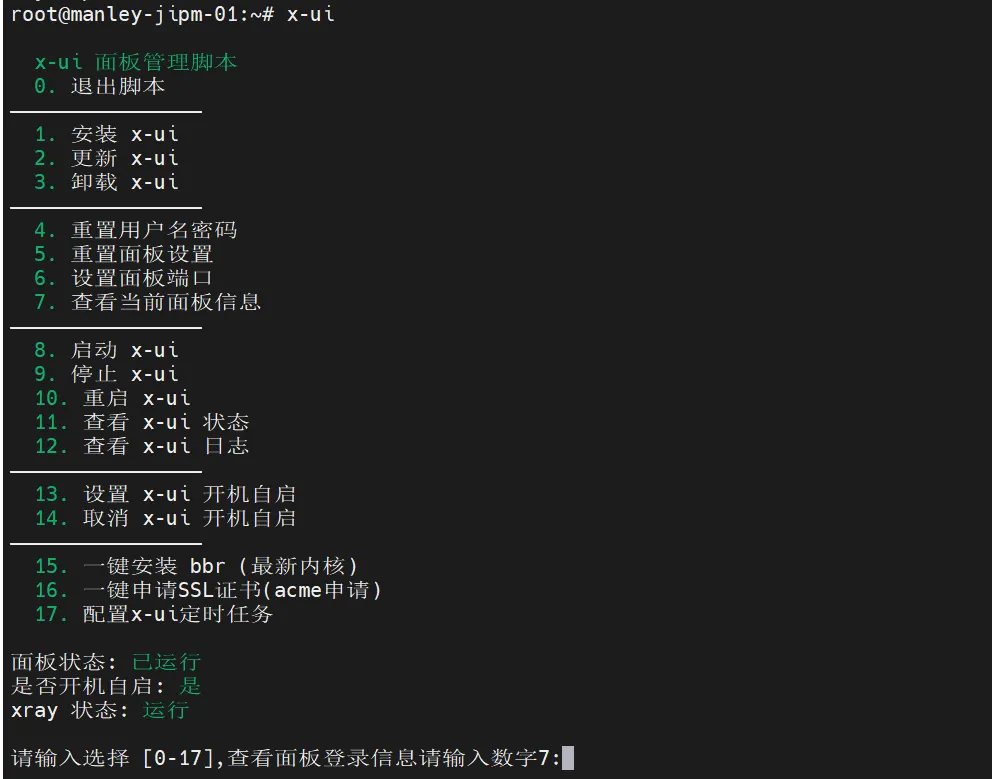Select '9. 停止 x-ui' stop entry
992x779 pixels.
[106, 374]
